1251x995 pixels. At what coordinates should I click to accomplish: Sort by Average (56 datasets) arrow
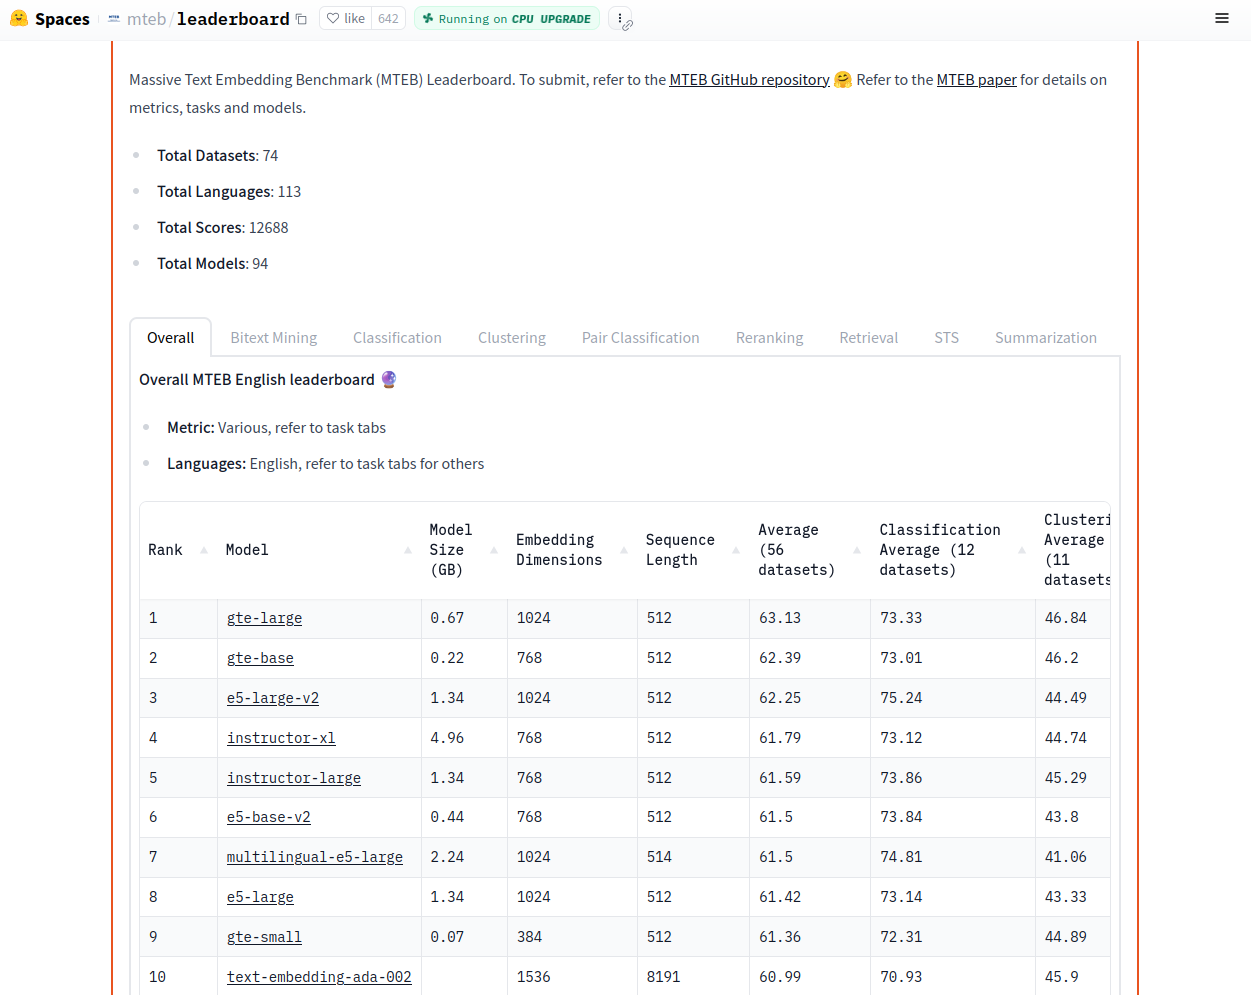[857, 550]
